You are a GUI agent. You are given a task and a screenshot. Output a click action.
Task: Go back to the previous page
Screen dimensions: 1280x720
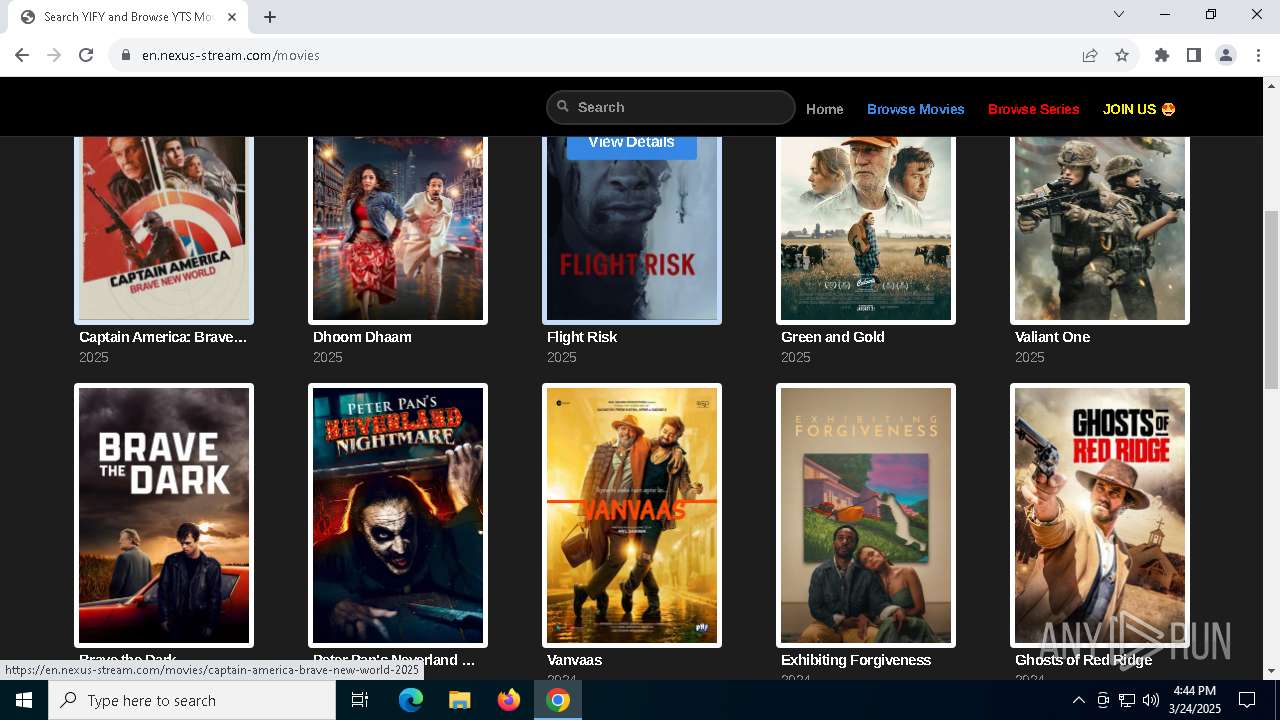click(x=22, y=55)
